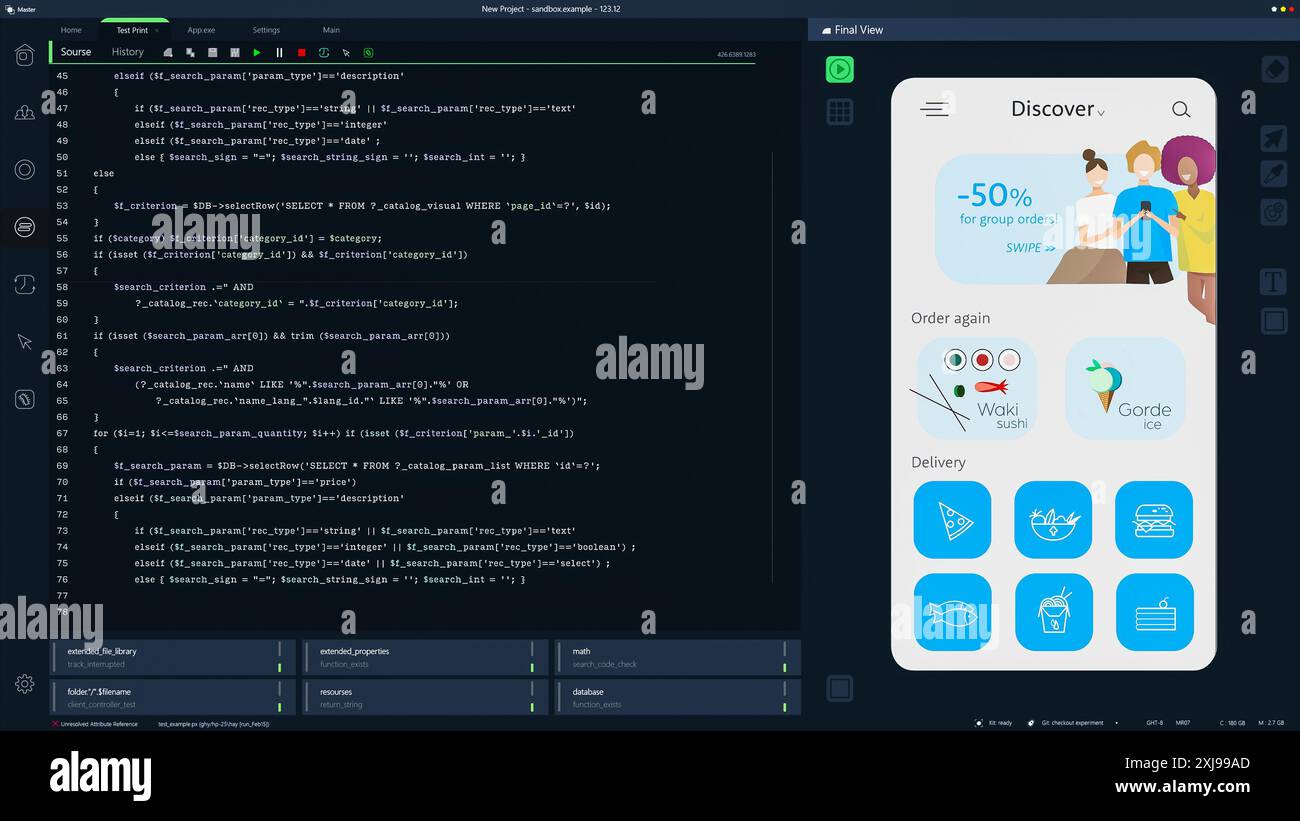The width and height of the screenshot is (1300, 821).
Task: Select the Sourse view tab
Action: [76, 52]
